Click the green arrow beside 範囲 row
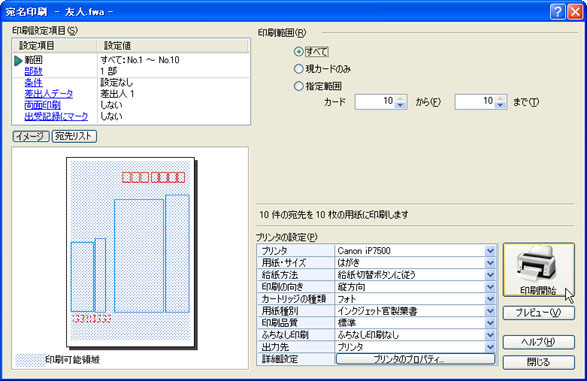The image size is (587, 381). (x=18, y=60)
